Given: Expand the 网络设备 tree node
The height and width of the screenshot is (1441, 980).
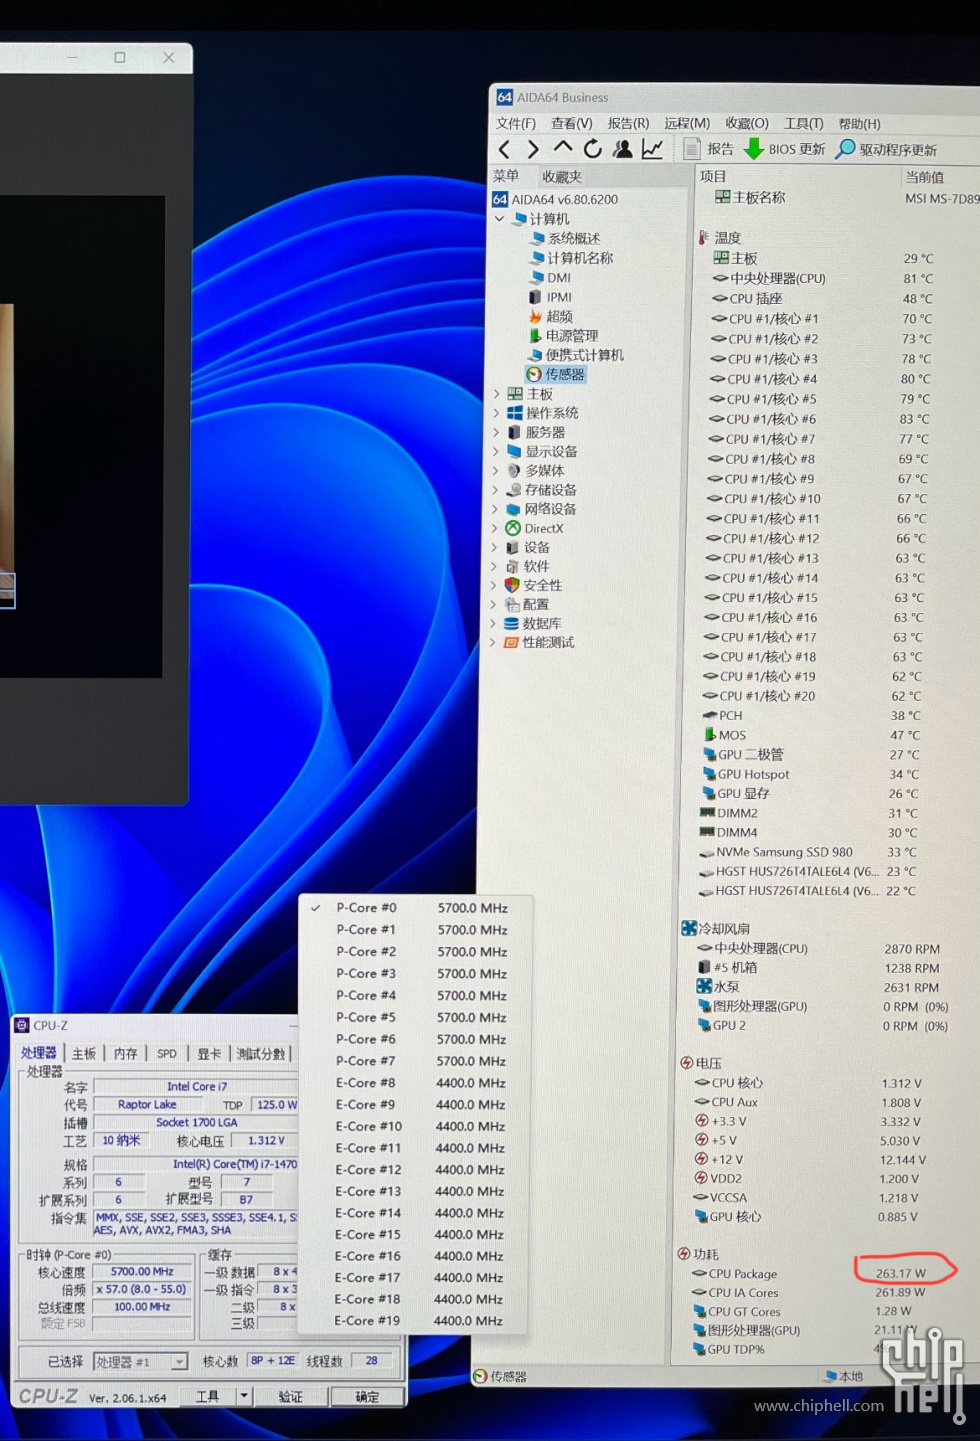Looking at the screenshot, I should pyautogui.click(x=495, y=509).
